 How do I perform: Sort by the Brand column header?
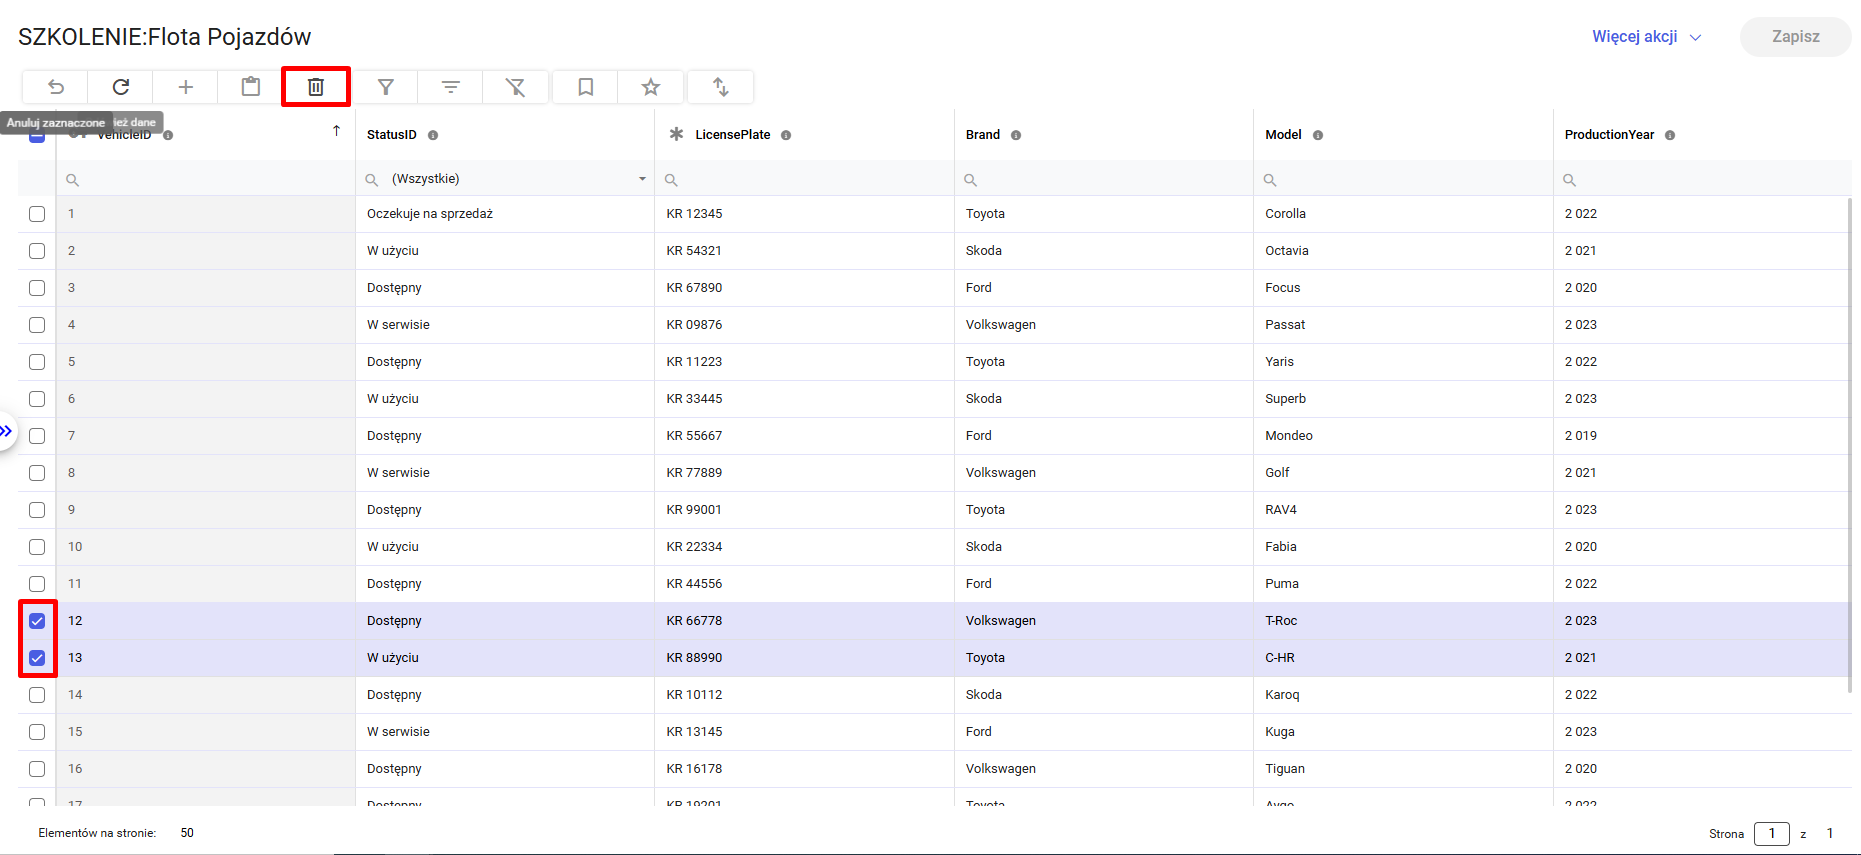[x=982, y=135]
